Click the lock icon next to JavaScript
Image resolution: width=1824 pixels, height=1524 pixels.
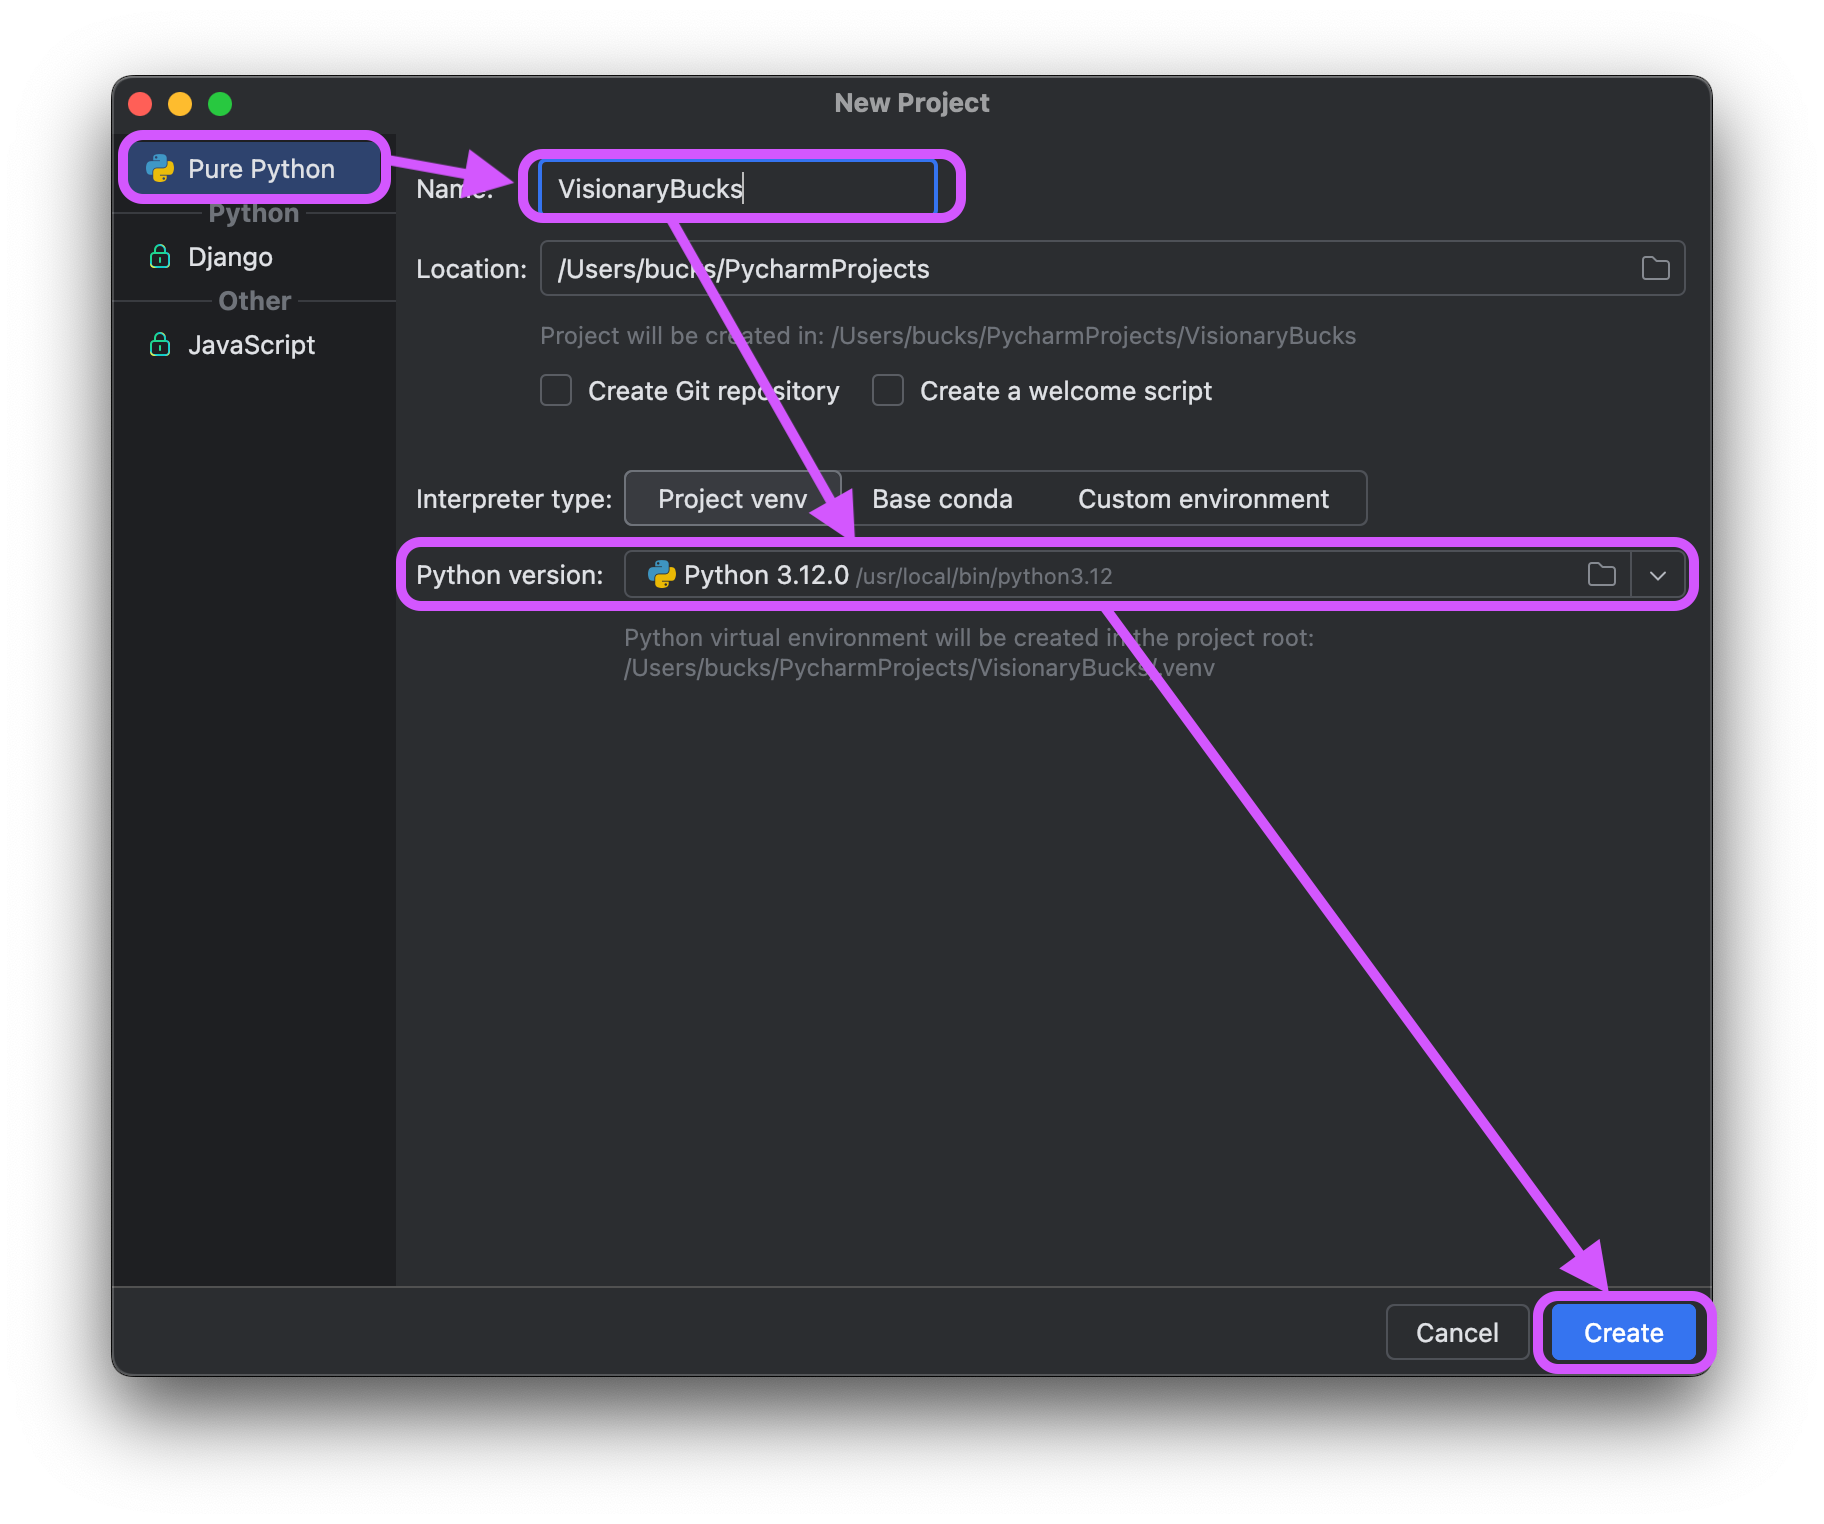click(x=160, y=345)
